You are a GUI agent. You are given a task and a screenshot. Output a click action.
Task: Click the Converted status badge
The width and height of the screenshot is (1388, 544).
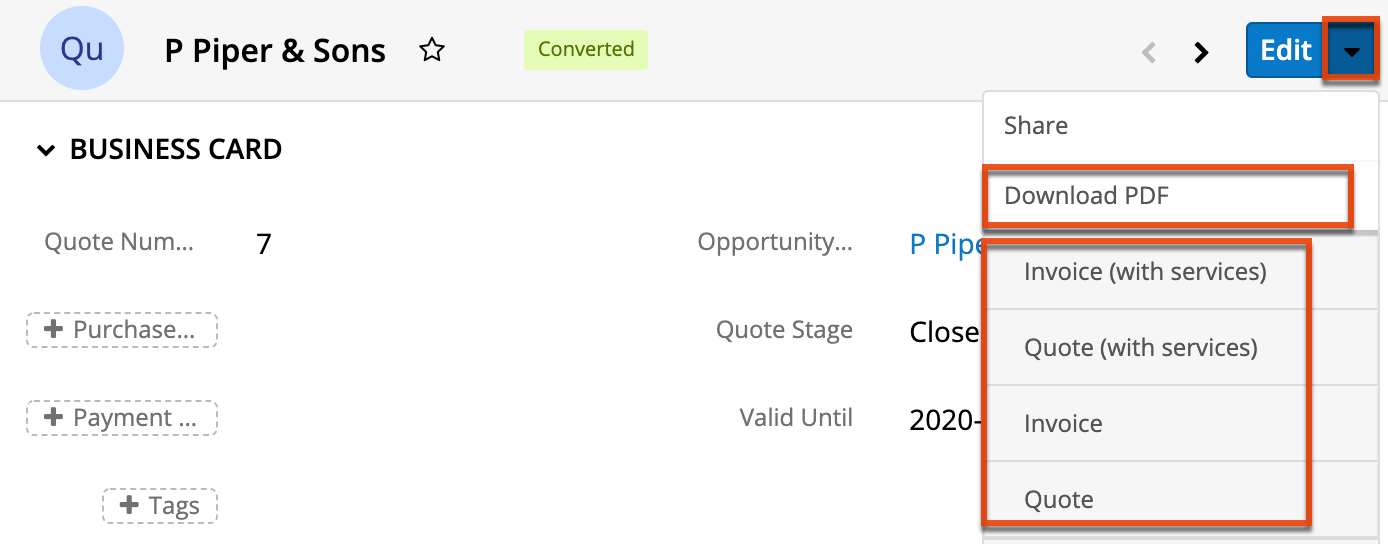pos(586,49)
